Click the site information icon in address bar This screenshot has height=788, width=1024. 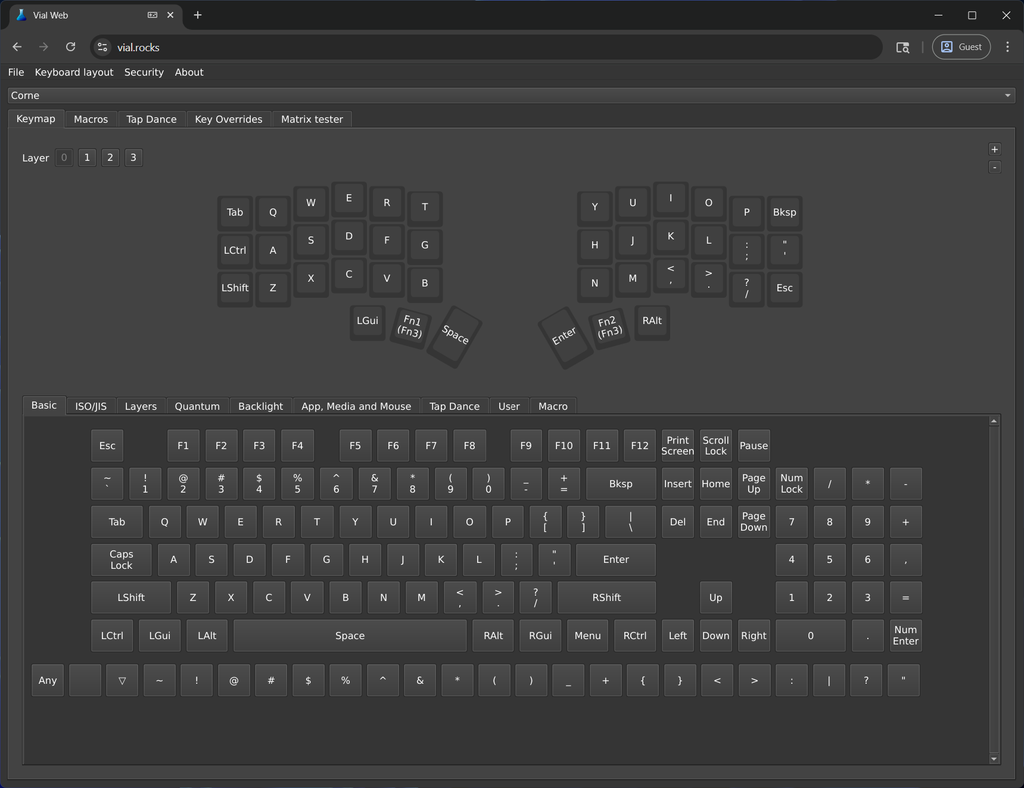(103, 47)
